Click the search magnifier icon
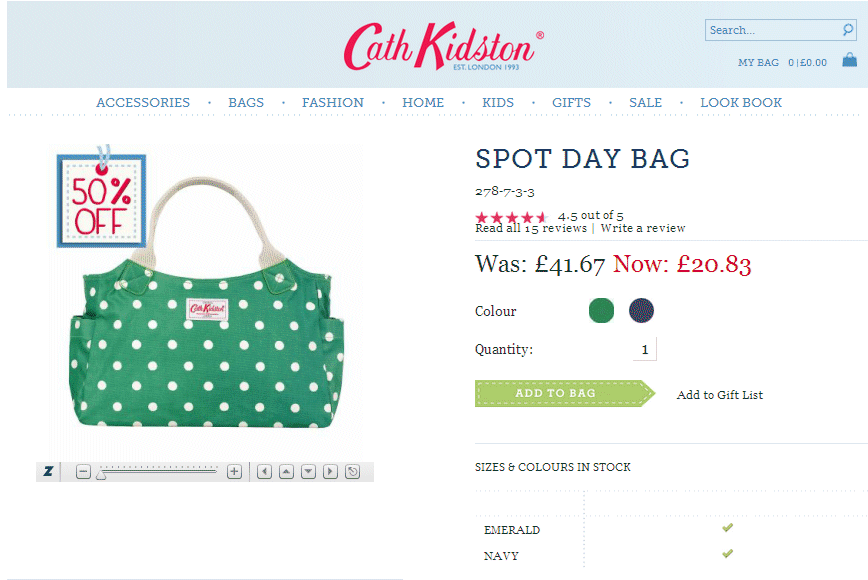This screenshot has height=580, width=868. point(848,30)
